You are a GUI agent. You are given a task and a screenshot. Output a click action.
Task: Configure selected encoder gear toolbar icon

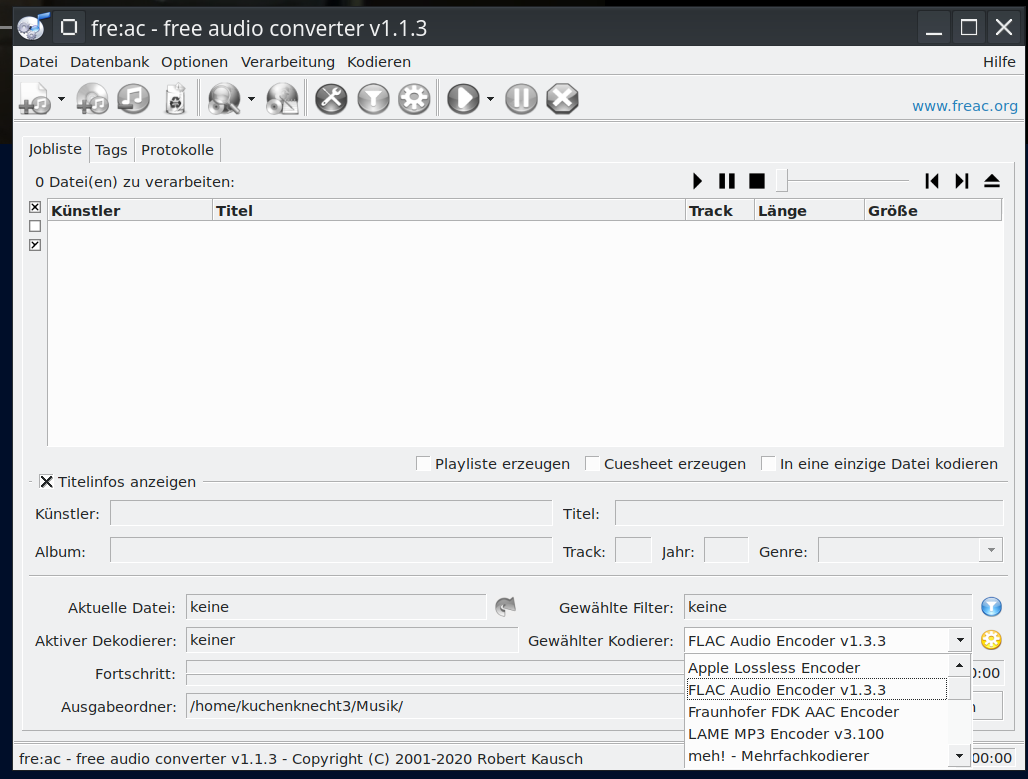(414, 99)
